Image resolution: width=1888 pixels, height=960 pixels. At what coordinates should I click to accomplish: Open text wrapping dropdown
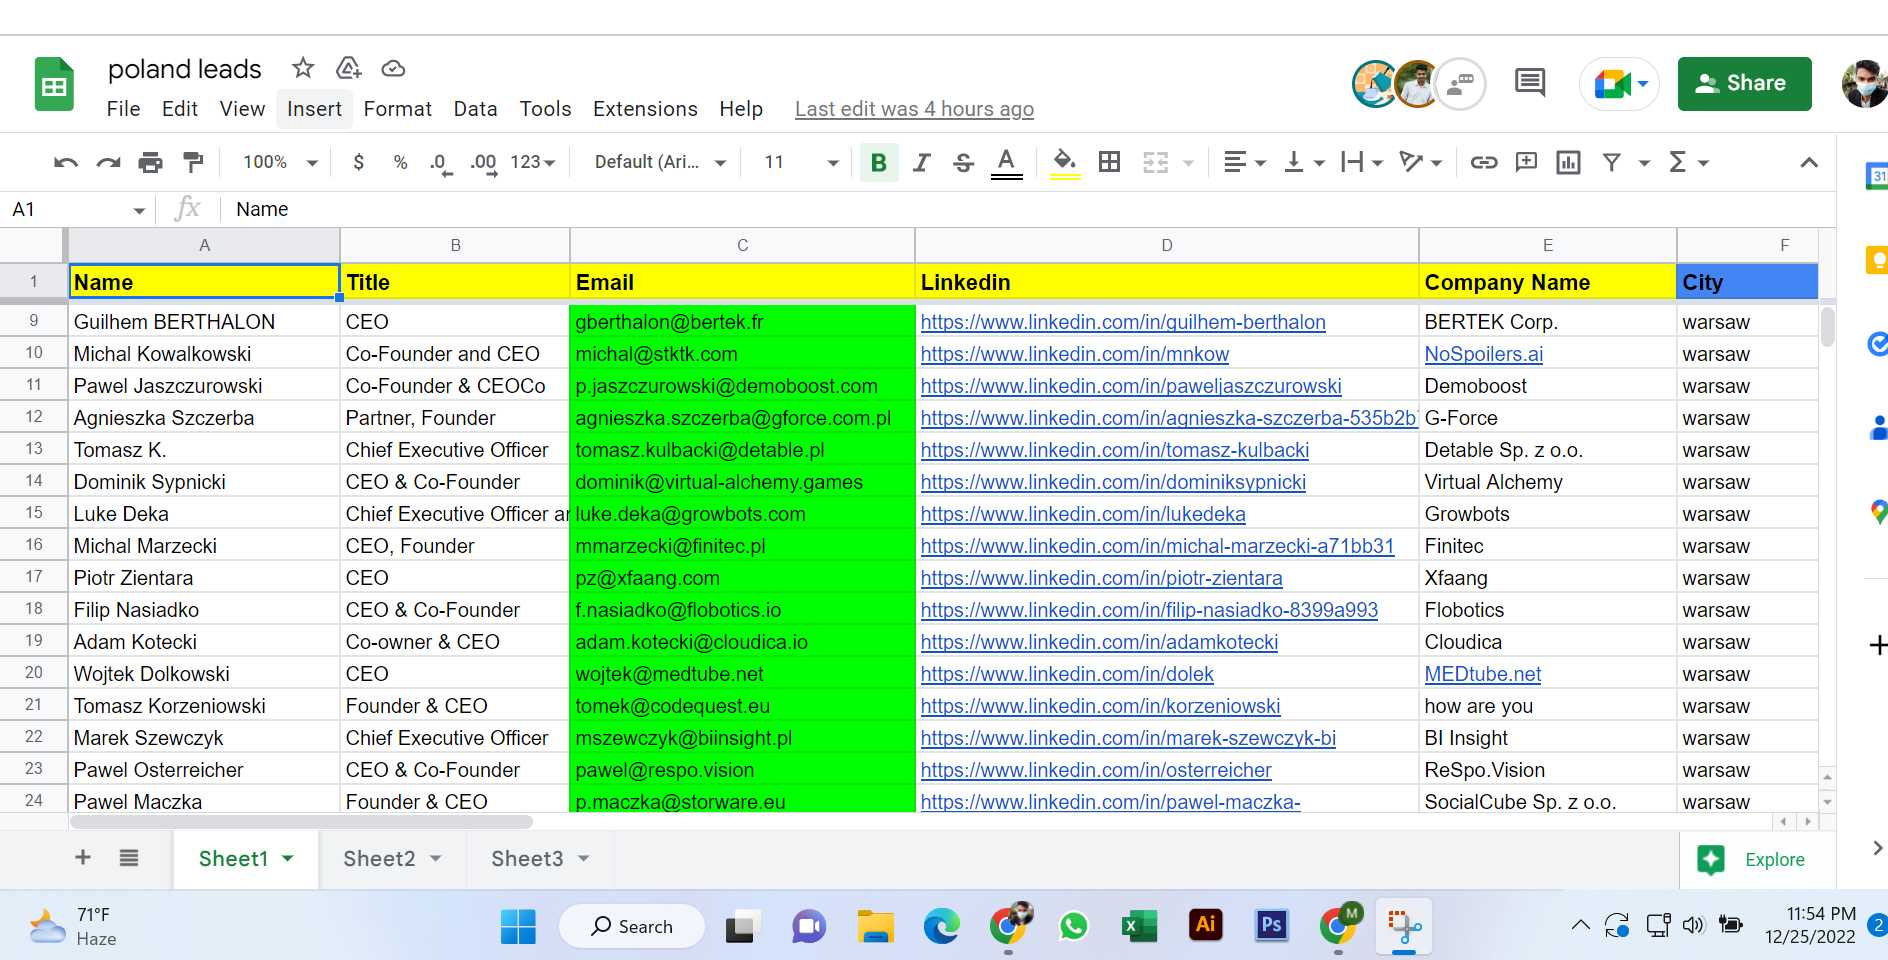tap(1361, 162)
